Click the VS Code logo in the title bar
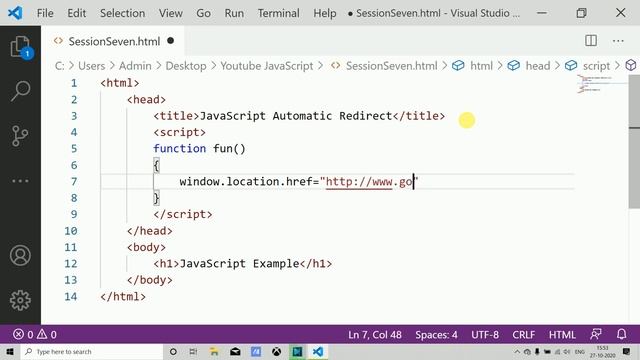Viewport: 640px width, 360px height. pos(15,13)
